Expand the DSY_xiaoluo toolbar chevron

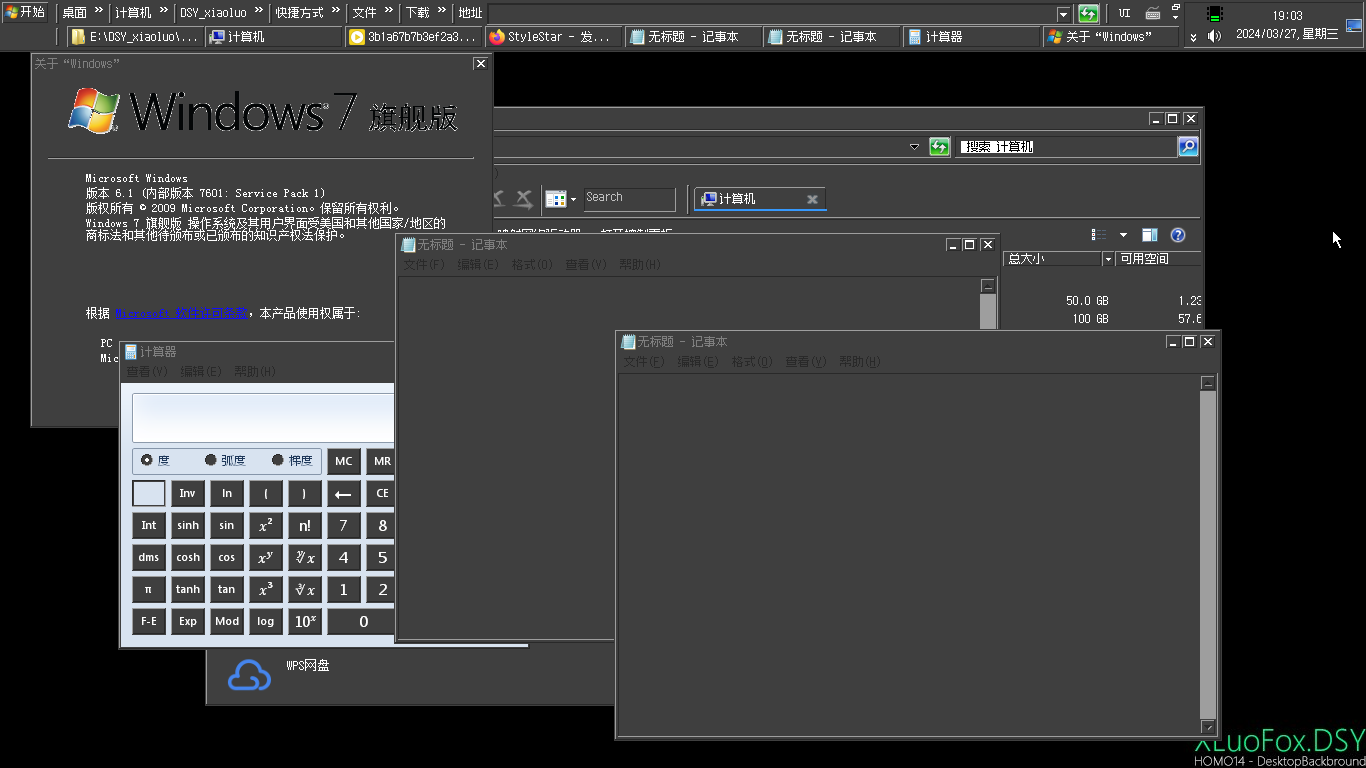coord(259,12)
